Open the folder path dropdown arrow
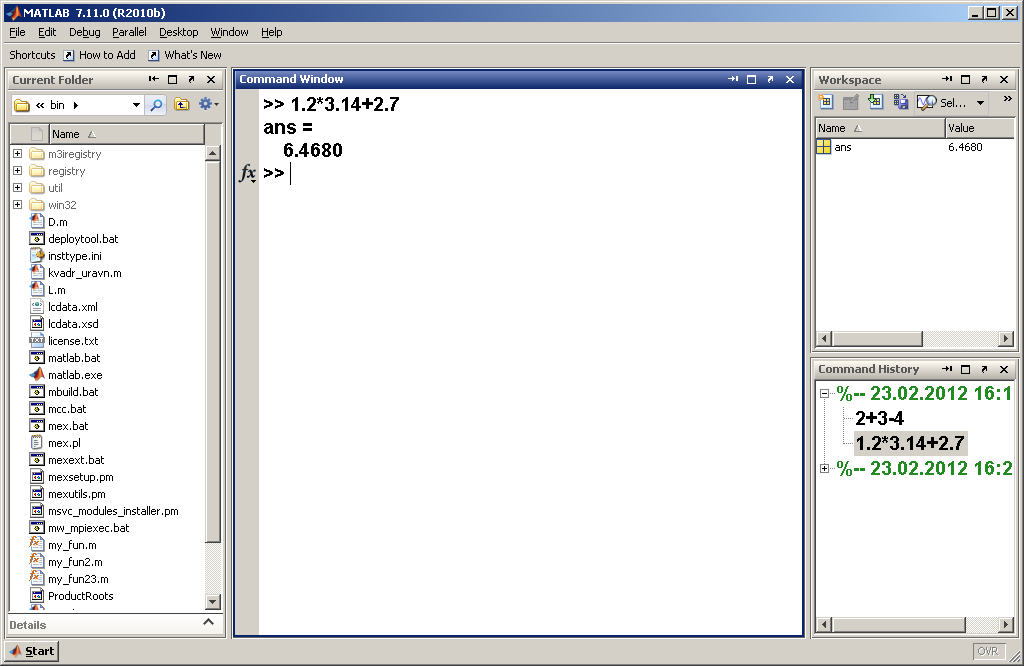This screenshot has width=1024, height=666. [136, 105]
